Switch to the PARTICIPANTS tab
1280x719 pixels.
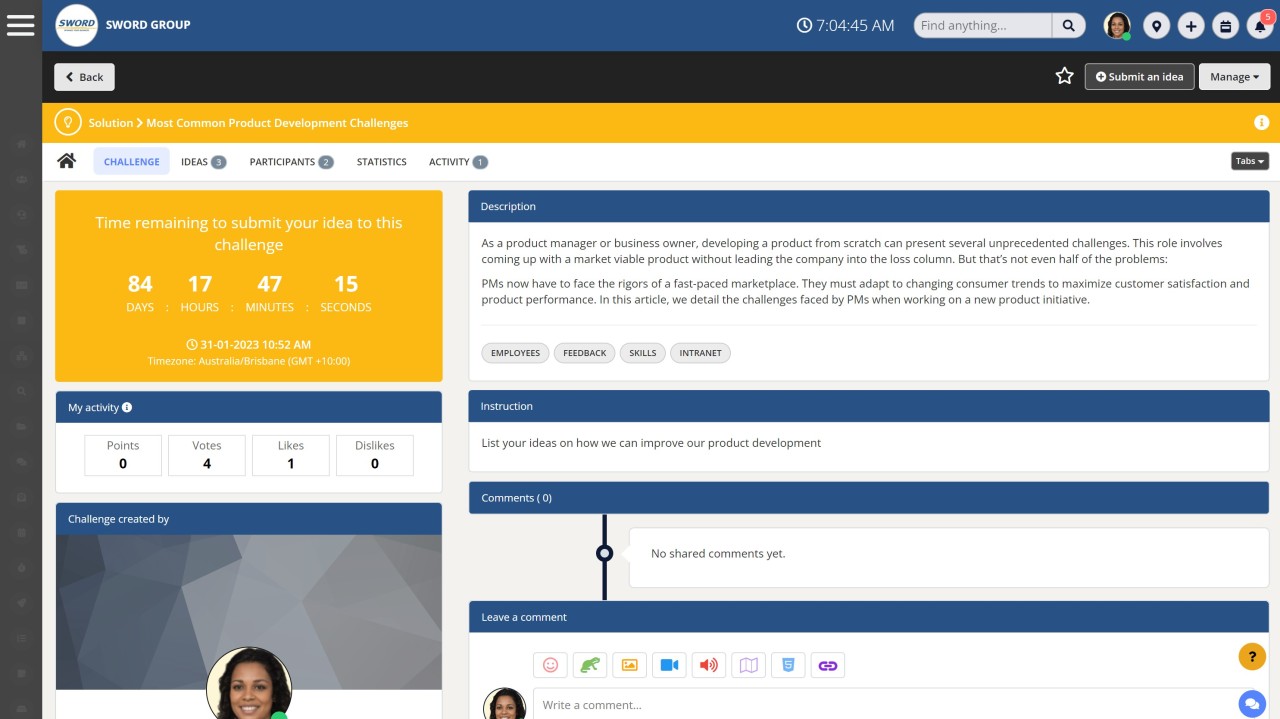284,161
